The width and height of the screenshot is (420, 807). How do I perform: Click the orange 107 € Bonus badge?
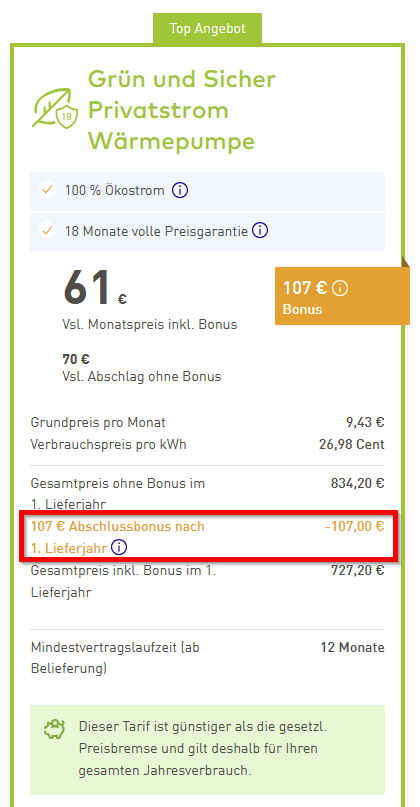(342, 296)
